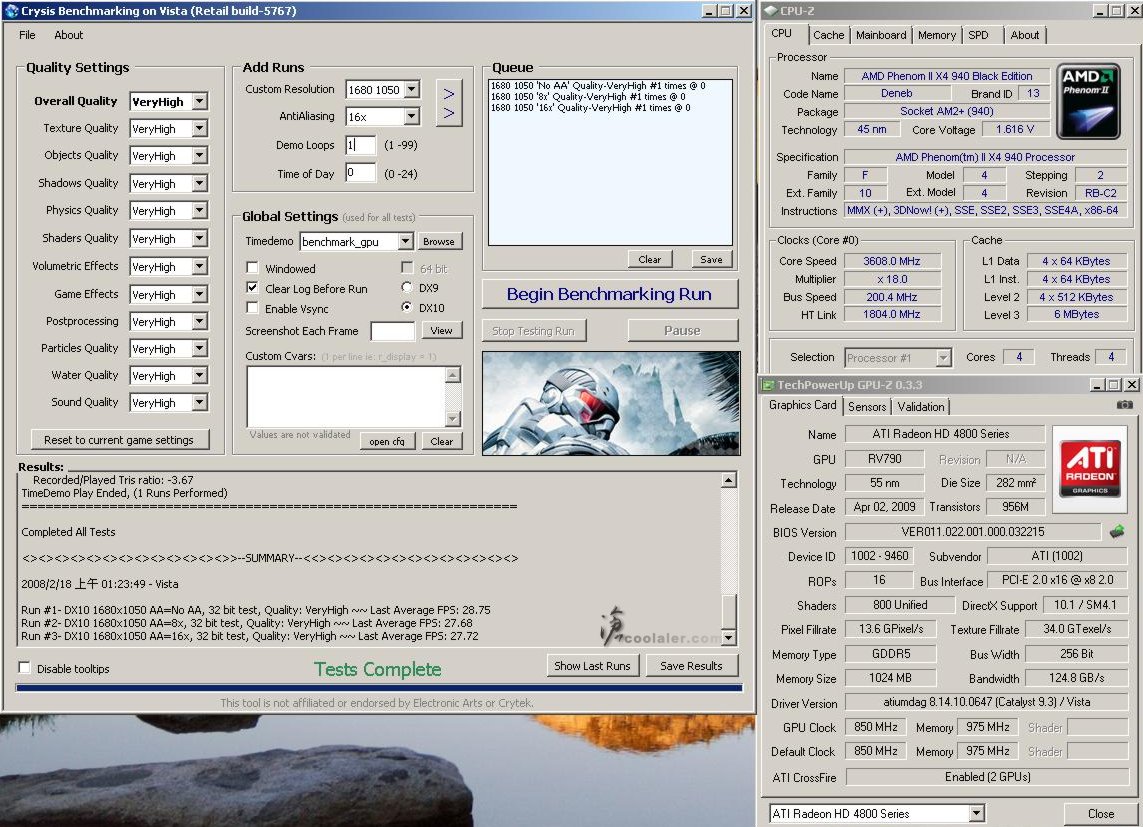The image size is (1143, 827).
Task: Open the SPD tab in CPU-Z
Action: coord(978,35)
